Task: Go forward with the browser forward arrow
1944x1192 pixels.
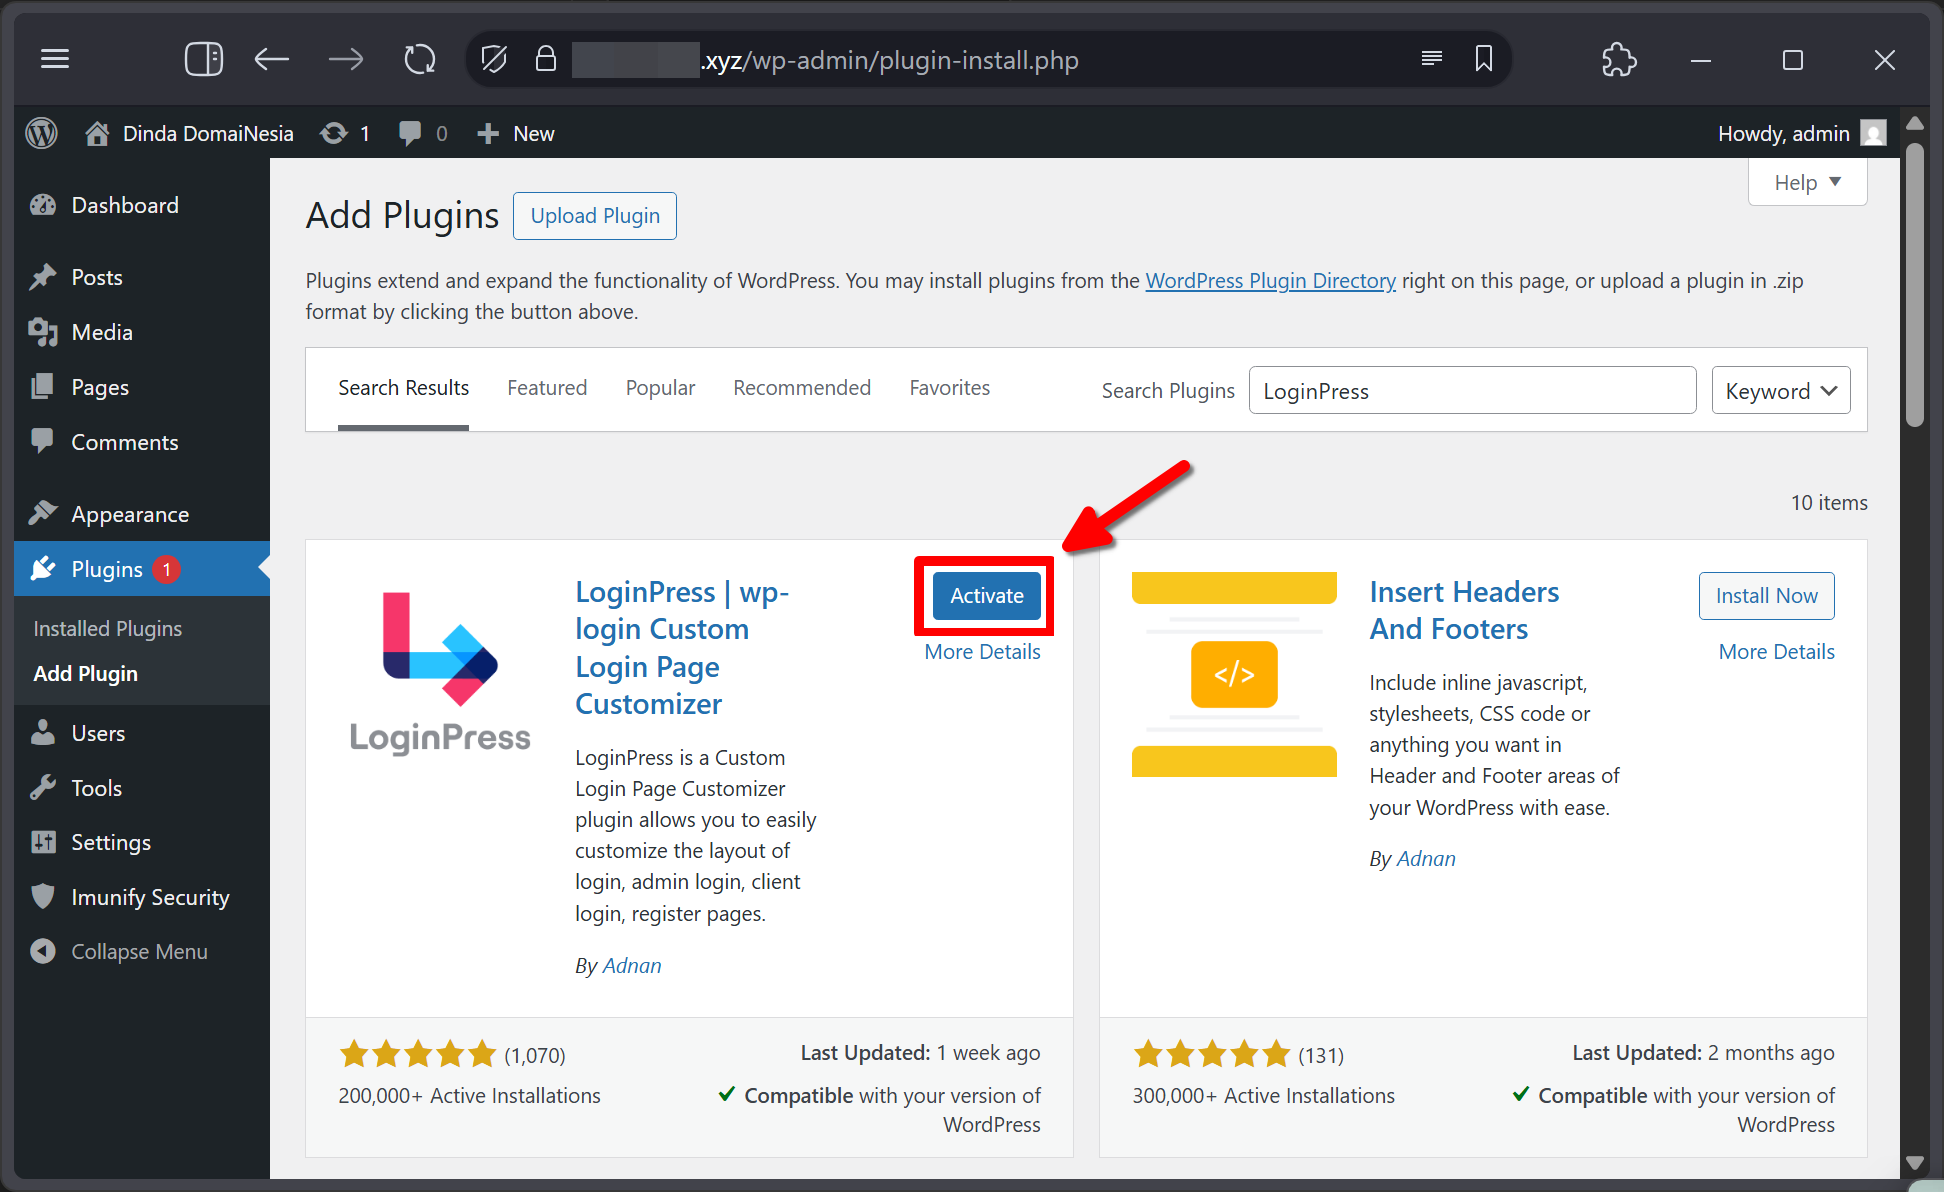Action: click(346, 60)
